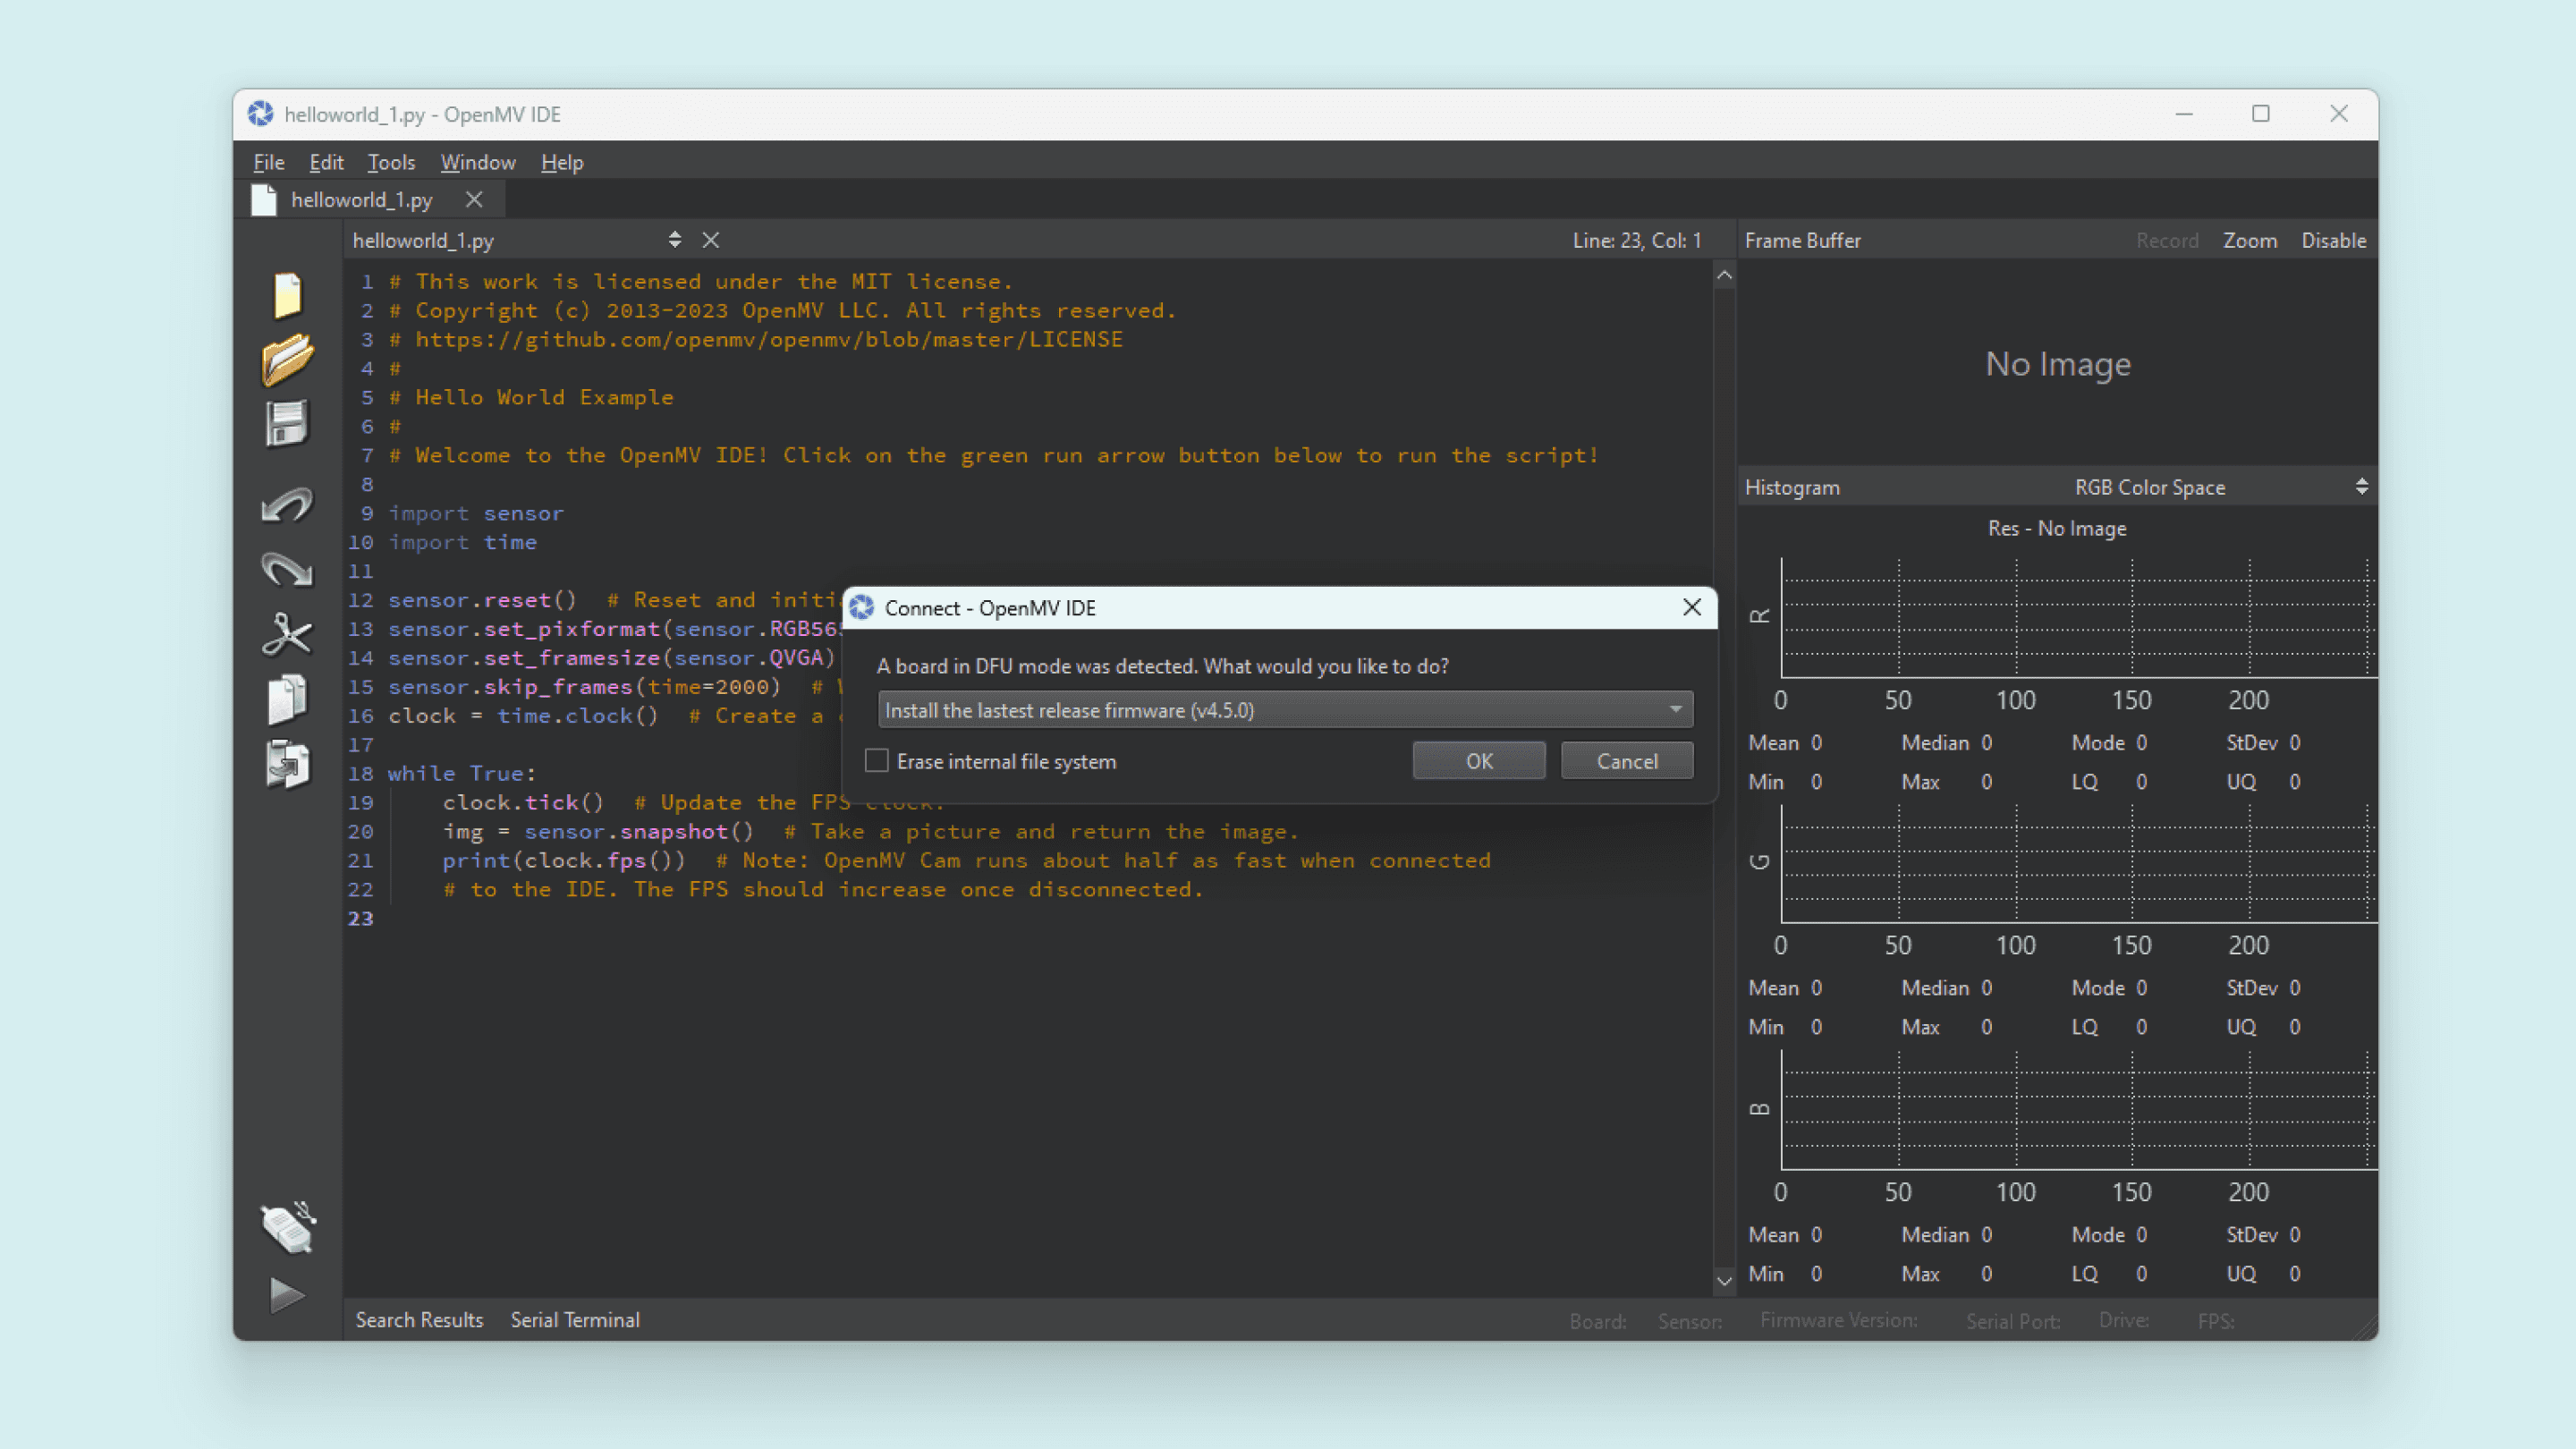Screen dimensions: 2576x1449
Task: Cut the selected code
Action: (x=287, y=635)
